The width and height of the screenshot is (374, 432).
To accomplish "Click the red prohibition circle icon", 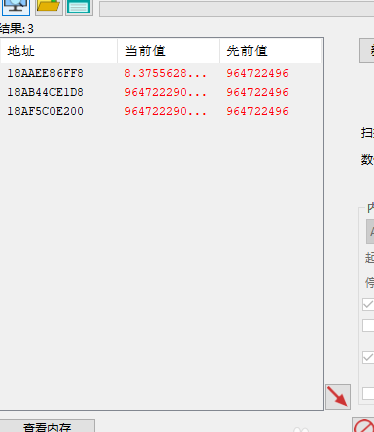I will 364,426.
